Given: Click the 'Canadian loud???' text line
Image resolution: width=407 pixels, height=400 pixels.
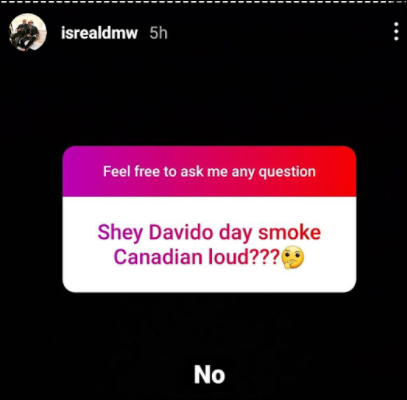Looking at the screenshot, I should (197, 258).
